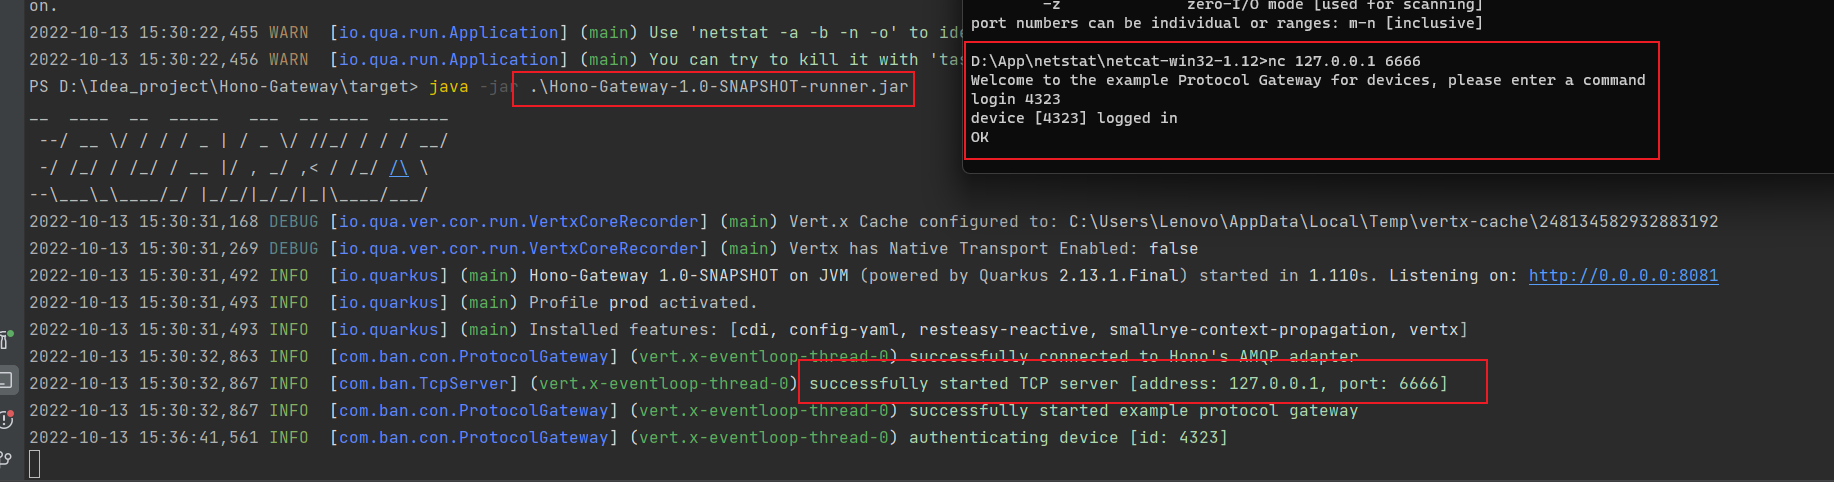Click the PowerShell prompt path D:\Idea_project\Hono-Gateway\target

click(238, 87)
